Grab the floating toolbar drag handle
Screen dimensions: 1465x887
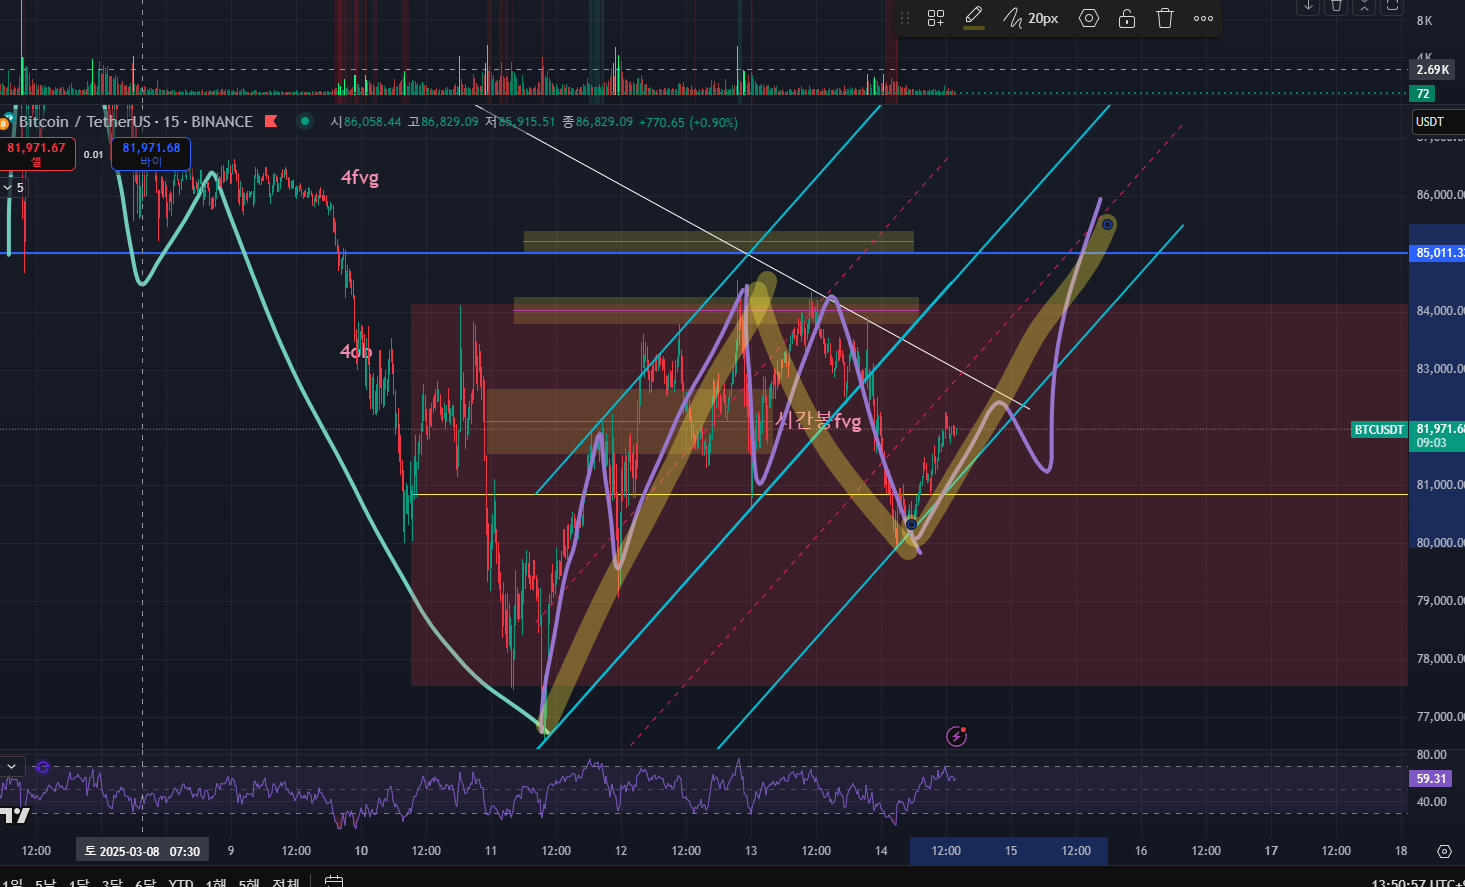905,18
